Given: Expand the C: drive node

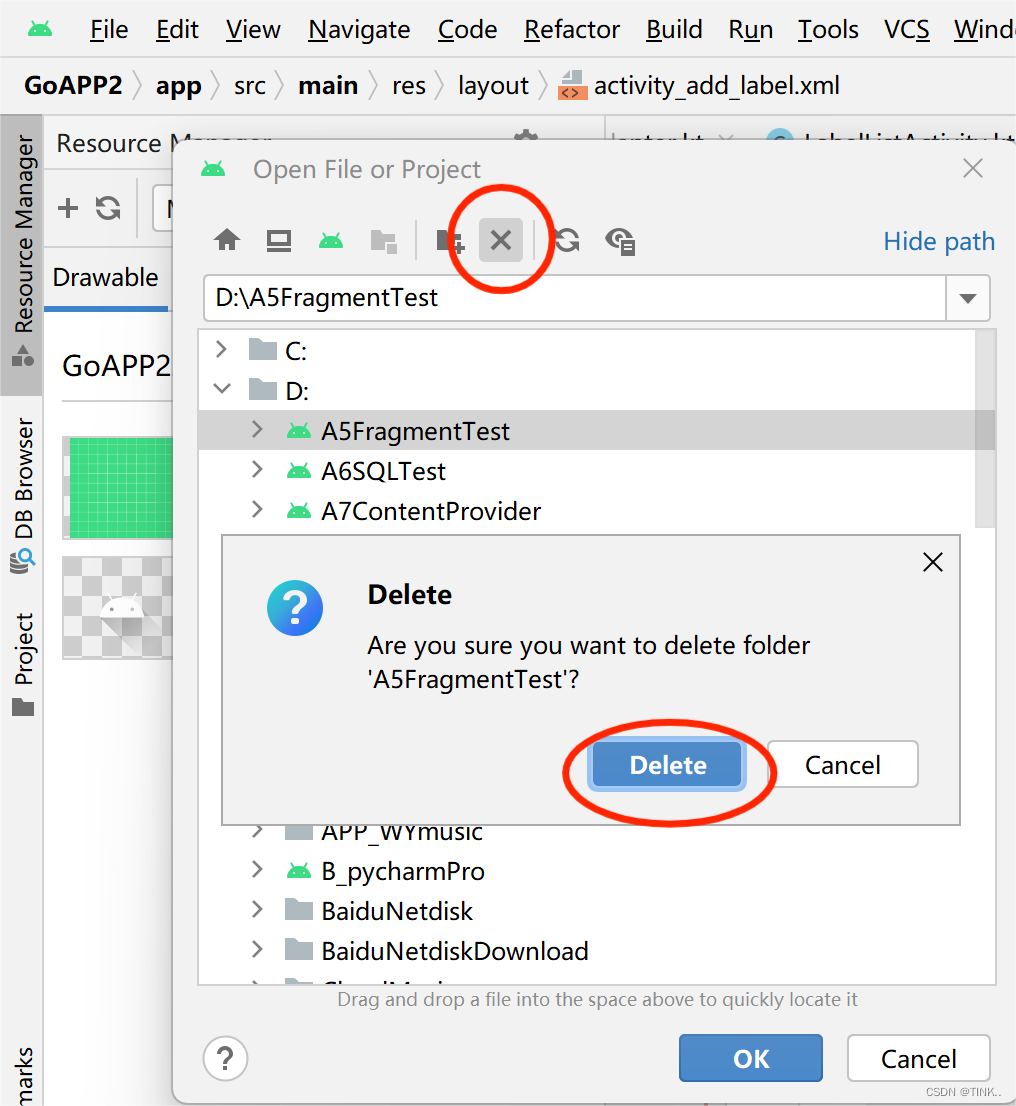Looking at the screenshot, I should [222, 350].
